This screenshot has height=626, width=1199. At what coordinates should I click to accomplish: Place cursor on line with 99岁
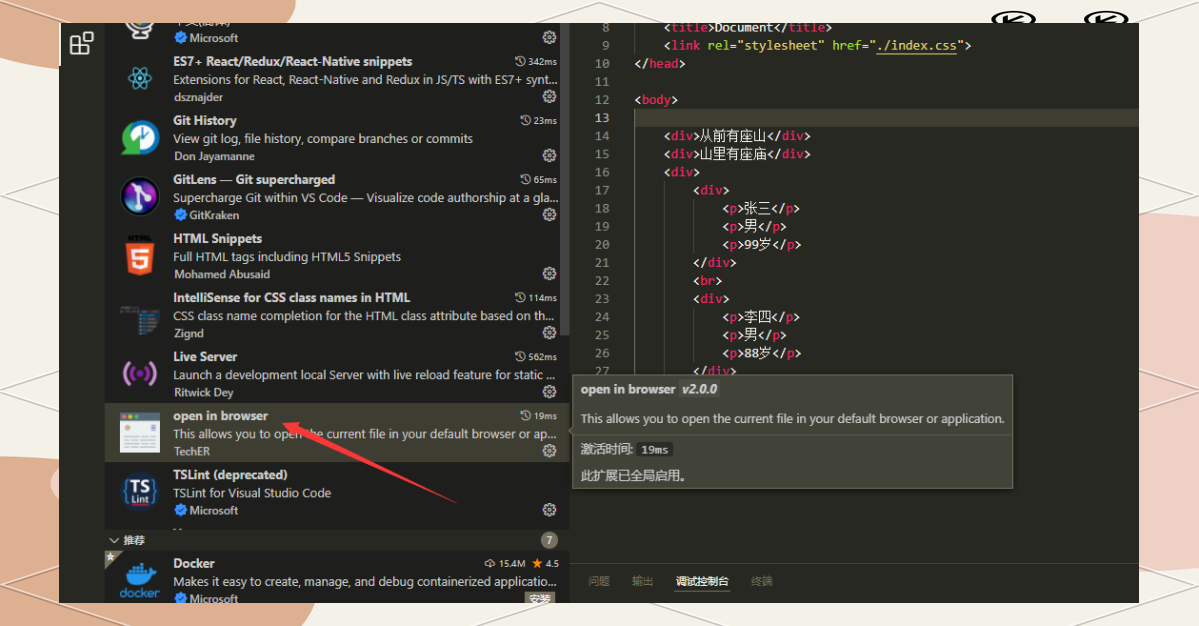pos(762,245)
